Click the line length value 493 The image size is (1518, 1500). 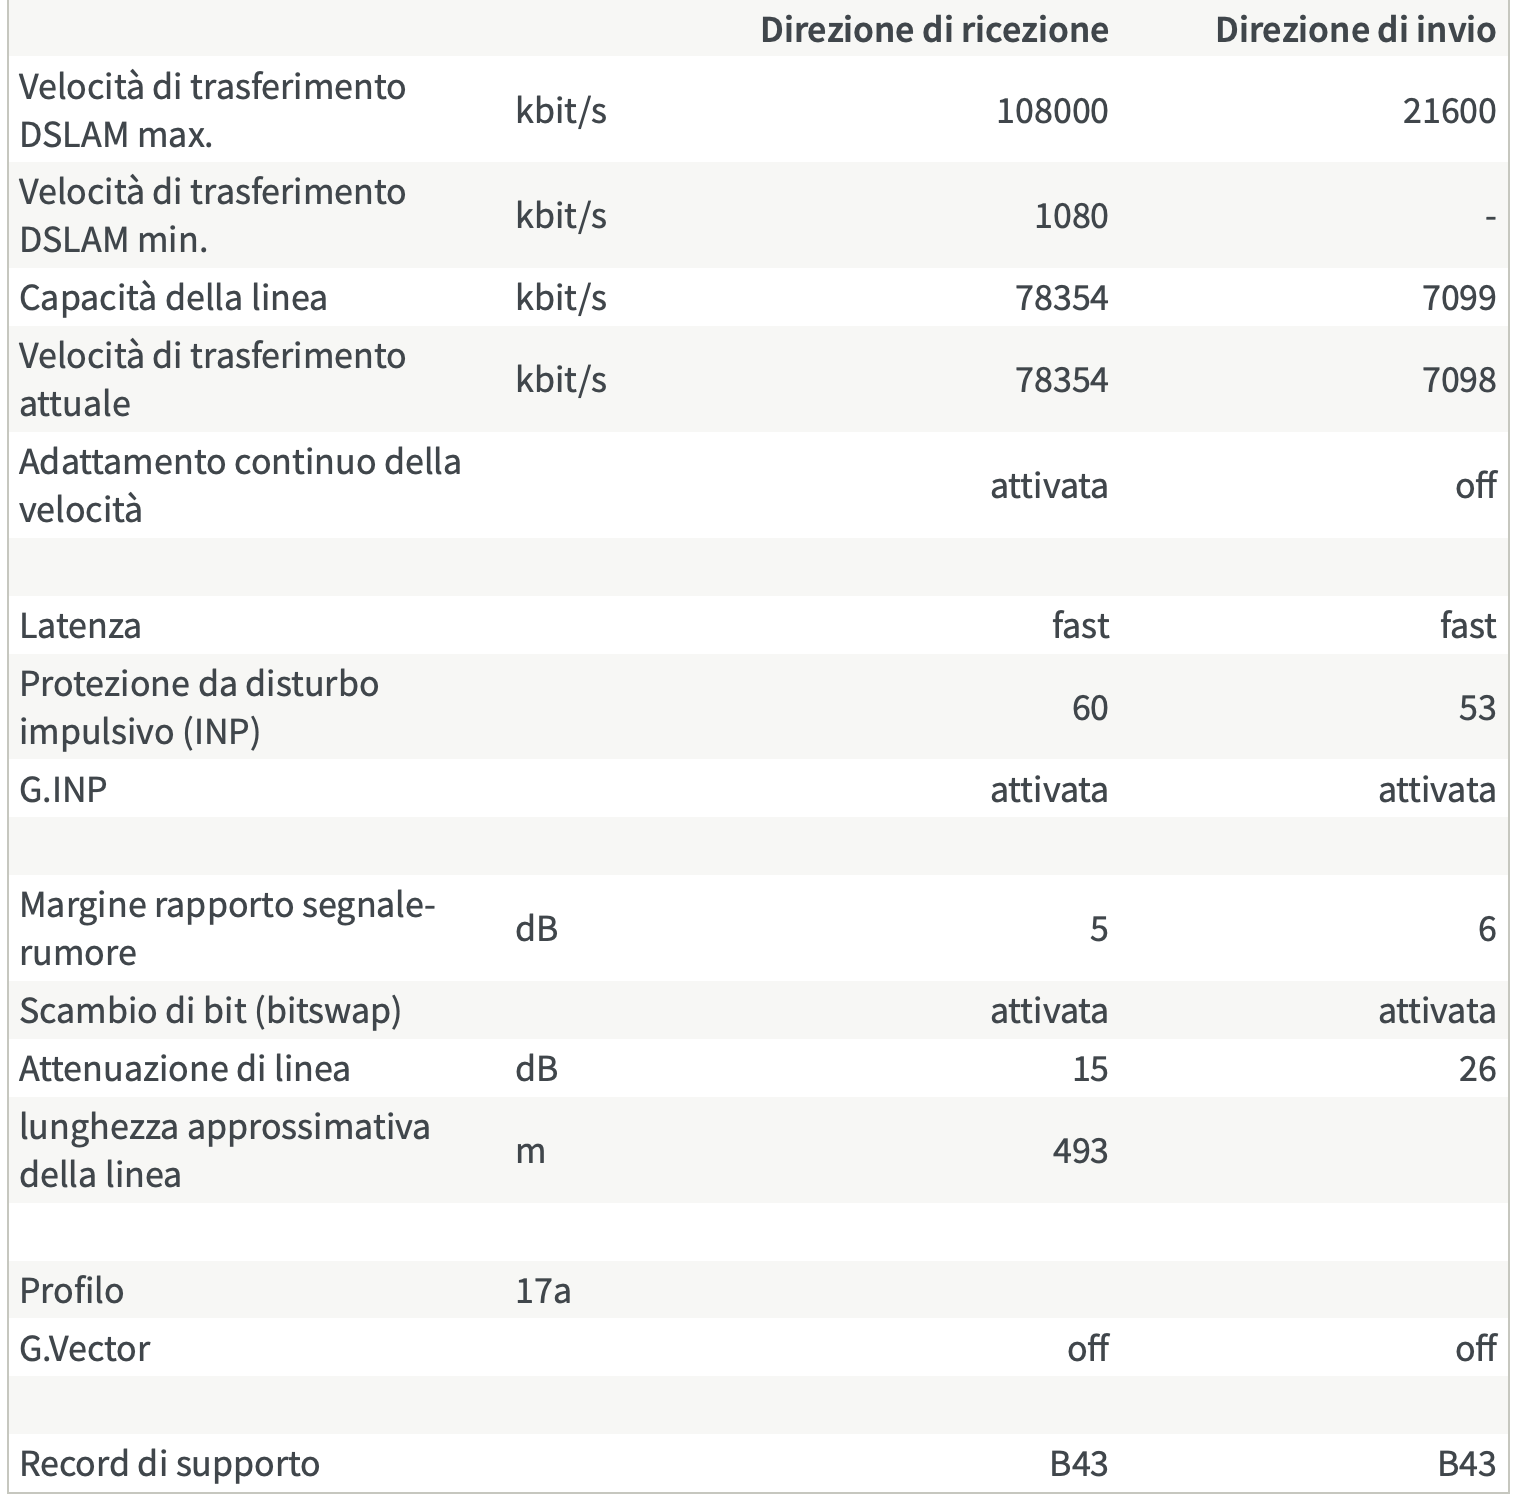tap(1080, 1151)
